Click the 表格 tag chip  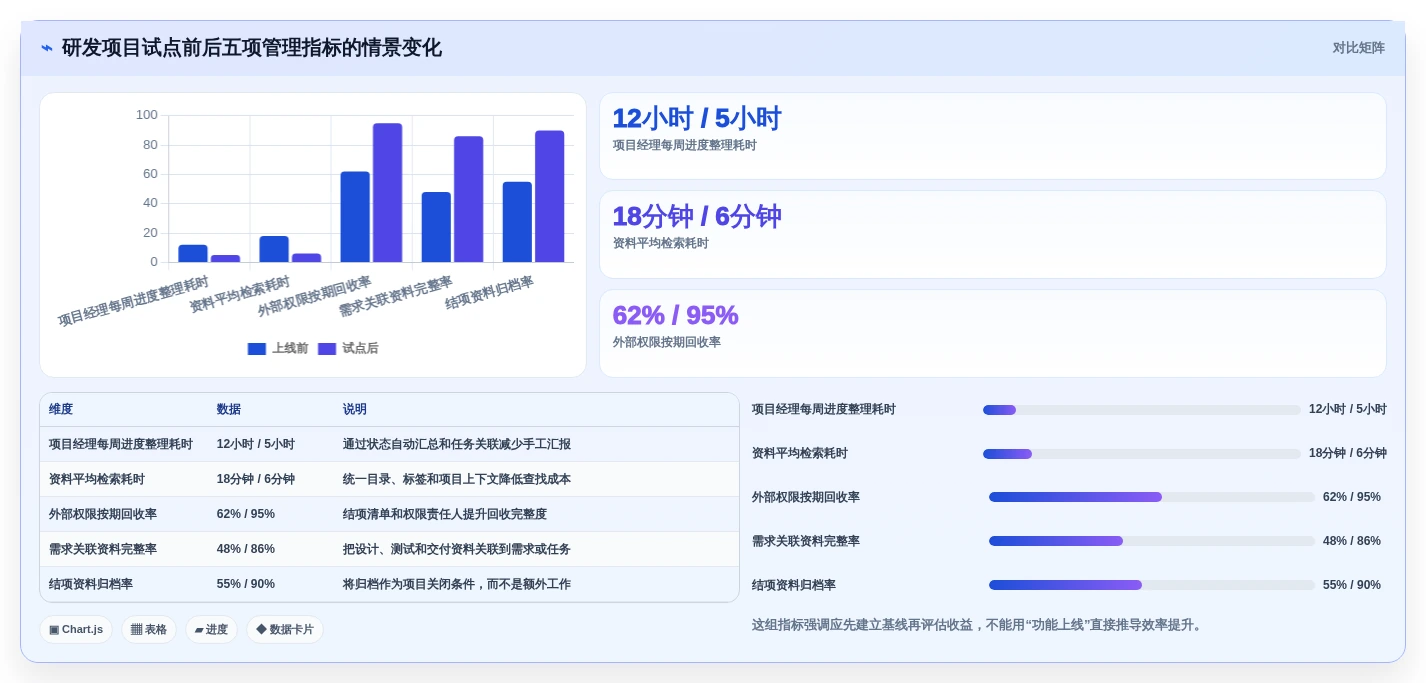point(149,629)
